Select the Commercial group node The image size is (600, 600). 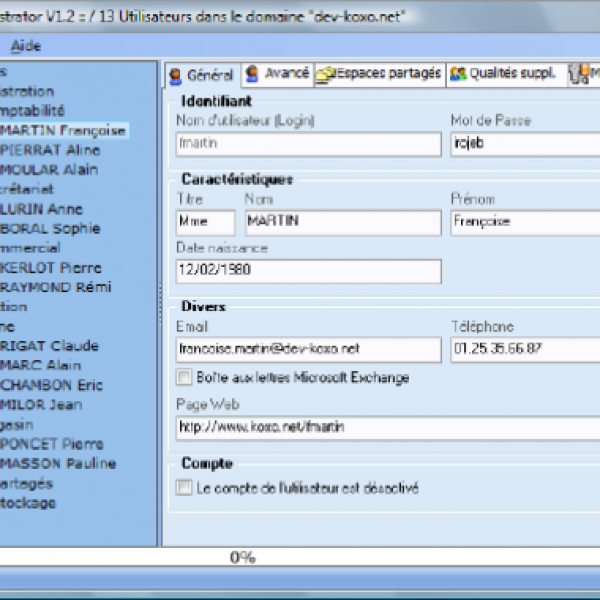coord(30,248)
